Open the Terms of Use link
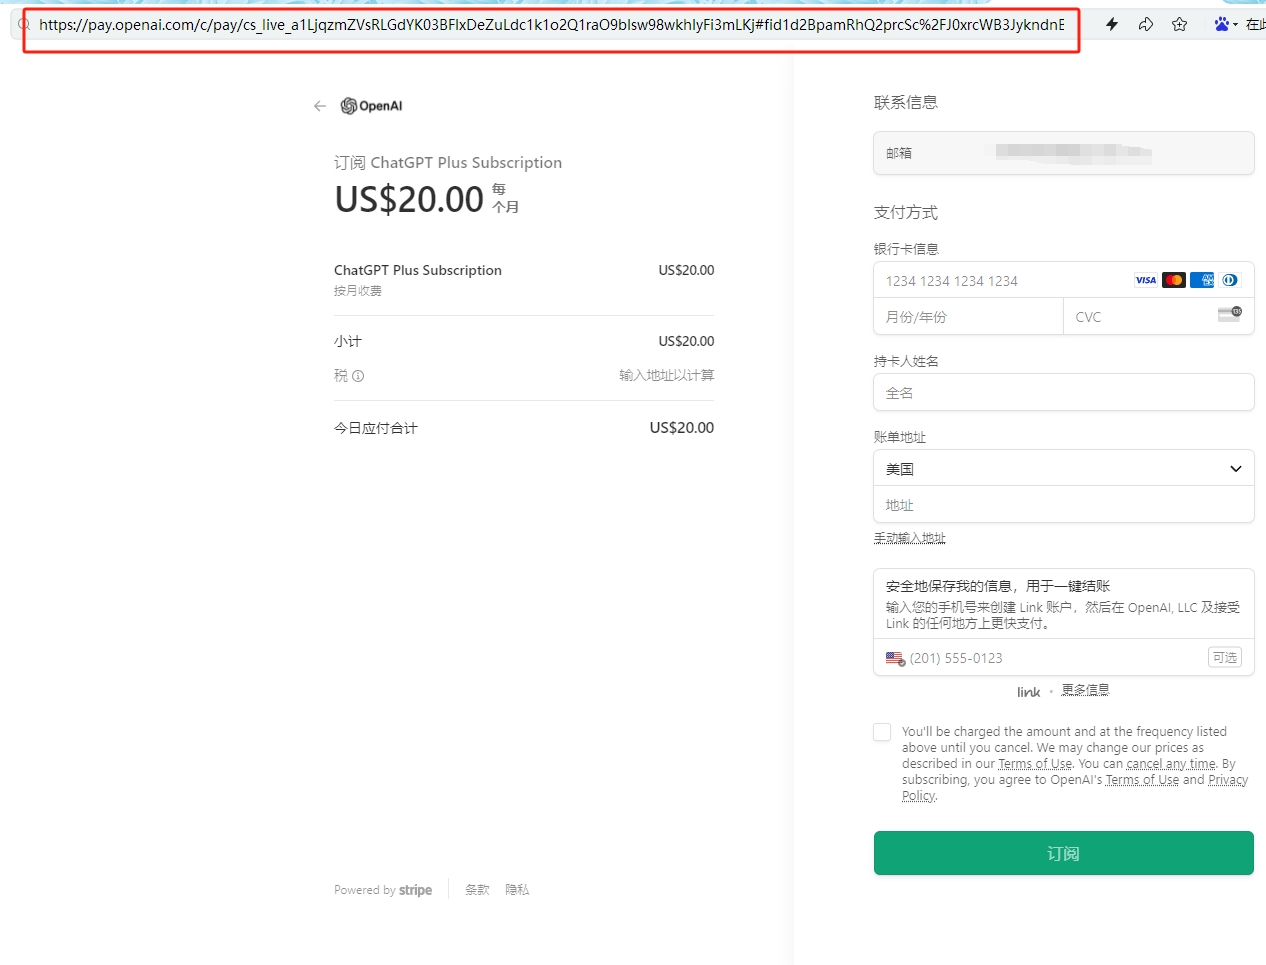Image resolution: width=1266 pixels, height=965 pixels. point(1034,763)
